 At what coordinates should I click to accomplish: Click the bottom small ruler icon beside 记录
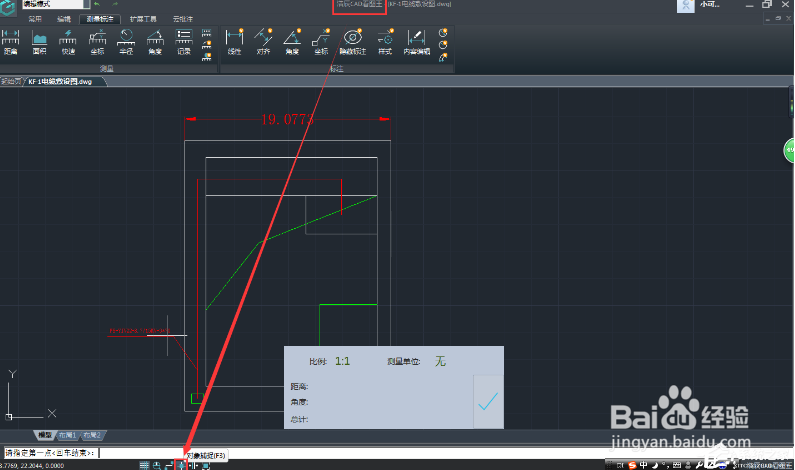click(x=206, y=57)
